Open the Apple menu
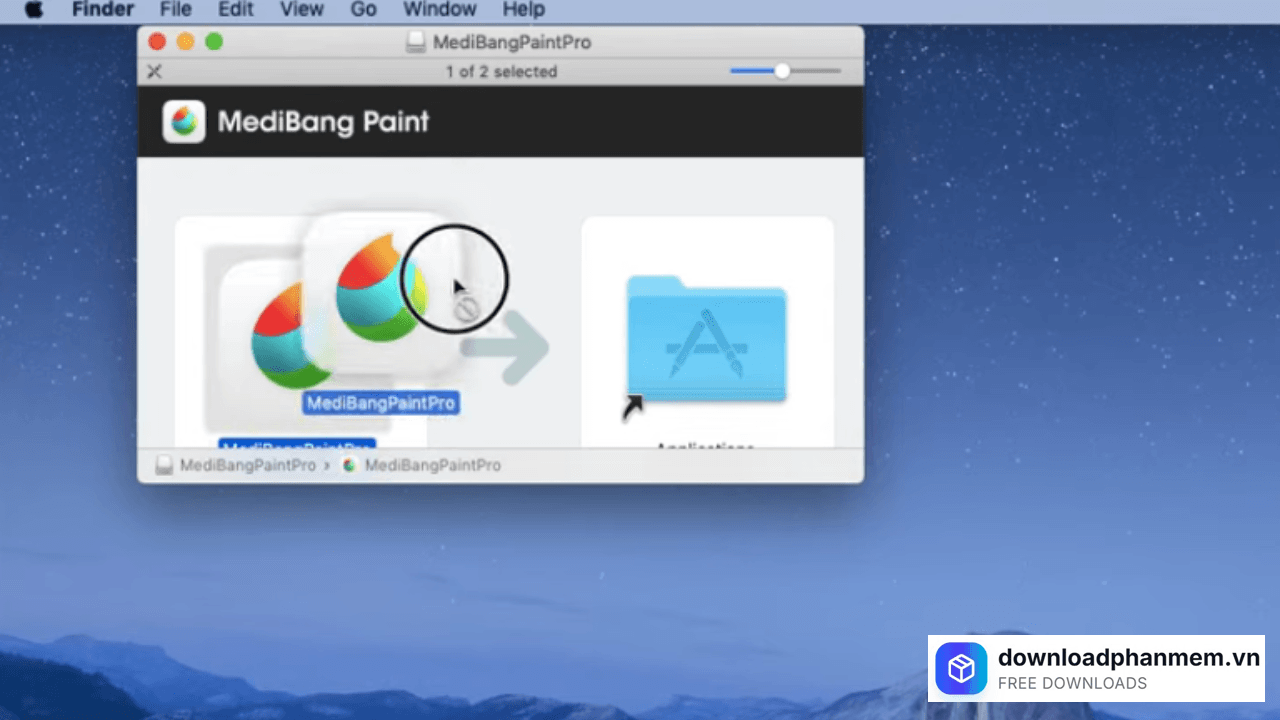 tap(34, 10)
